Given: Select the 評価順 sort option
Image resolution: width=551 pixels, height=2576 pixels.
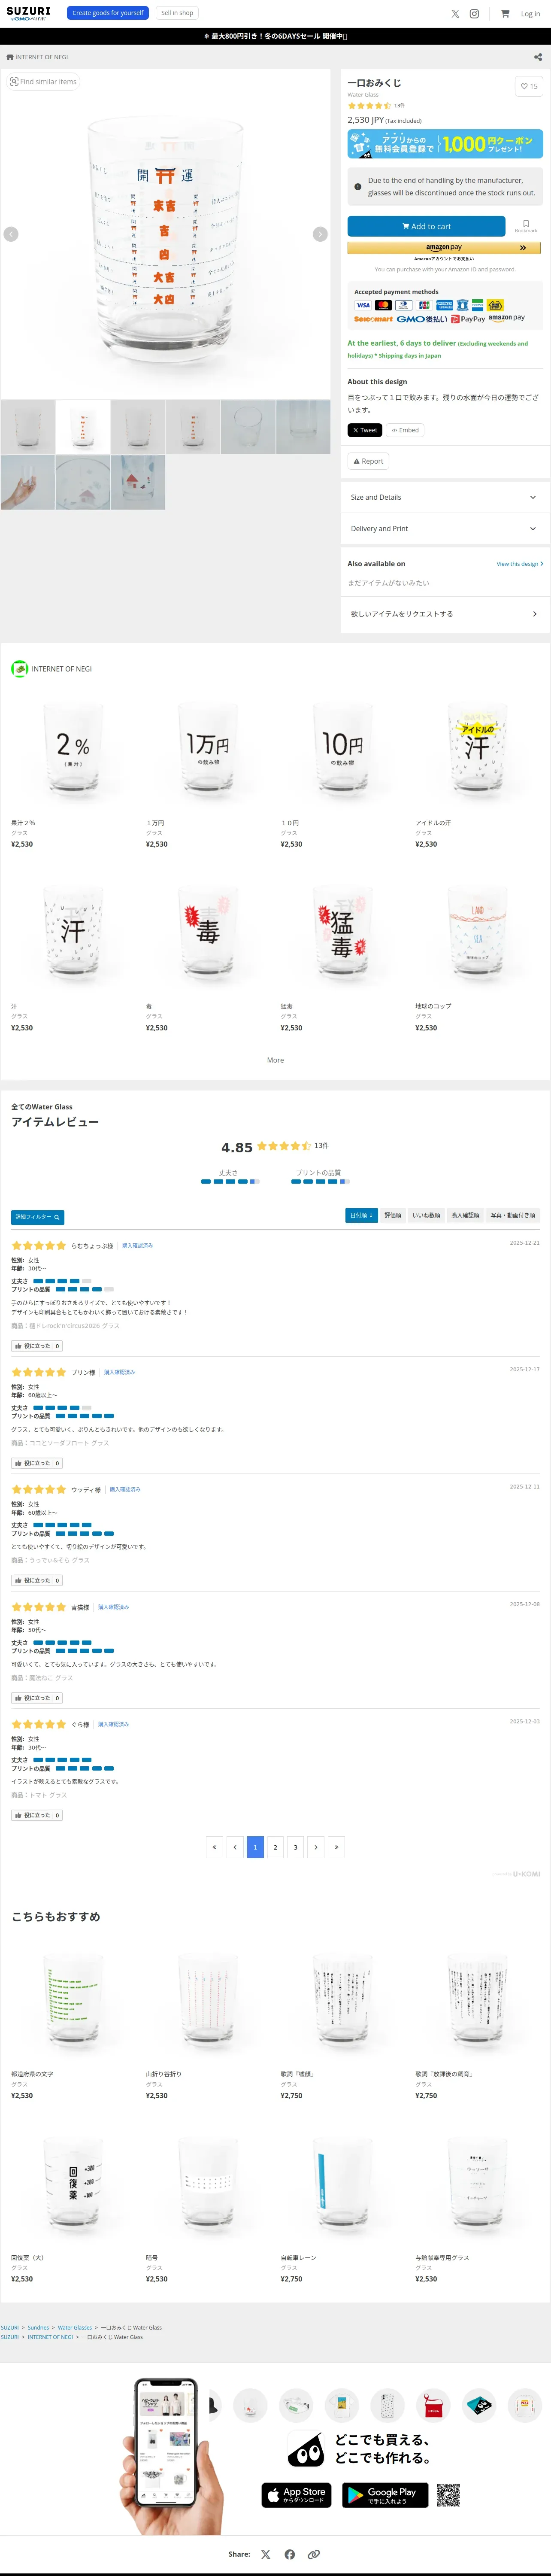Looking at the screenshot, I should 393,1215.
